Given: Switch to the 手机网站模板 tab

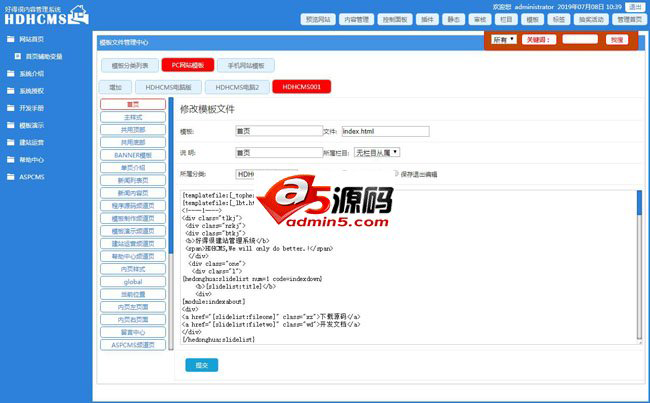Looking at the screenshot, I should point(246,65).
